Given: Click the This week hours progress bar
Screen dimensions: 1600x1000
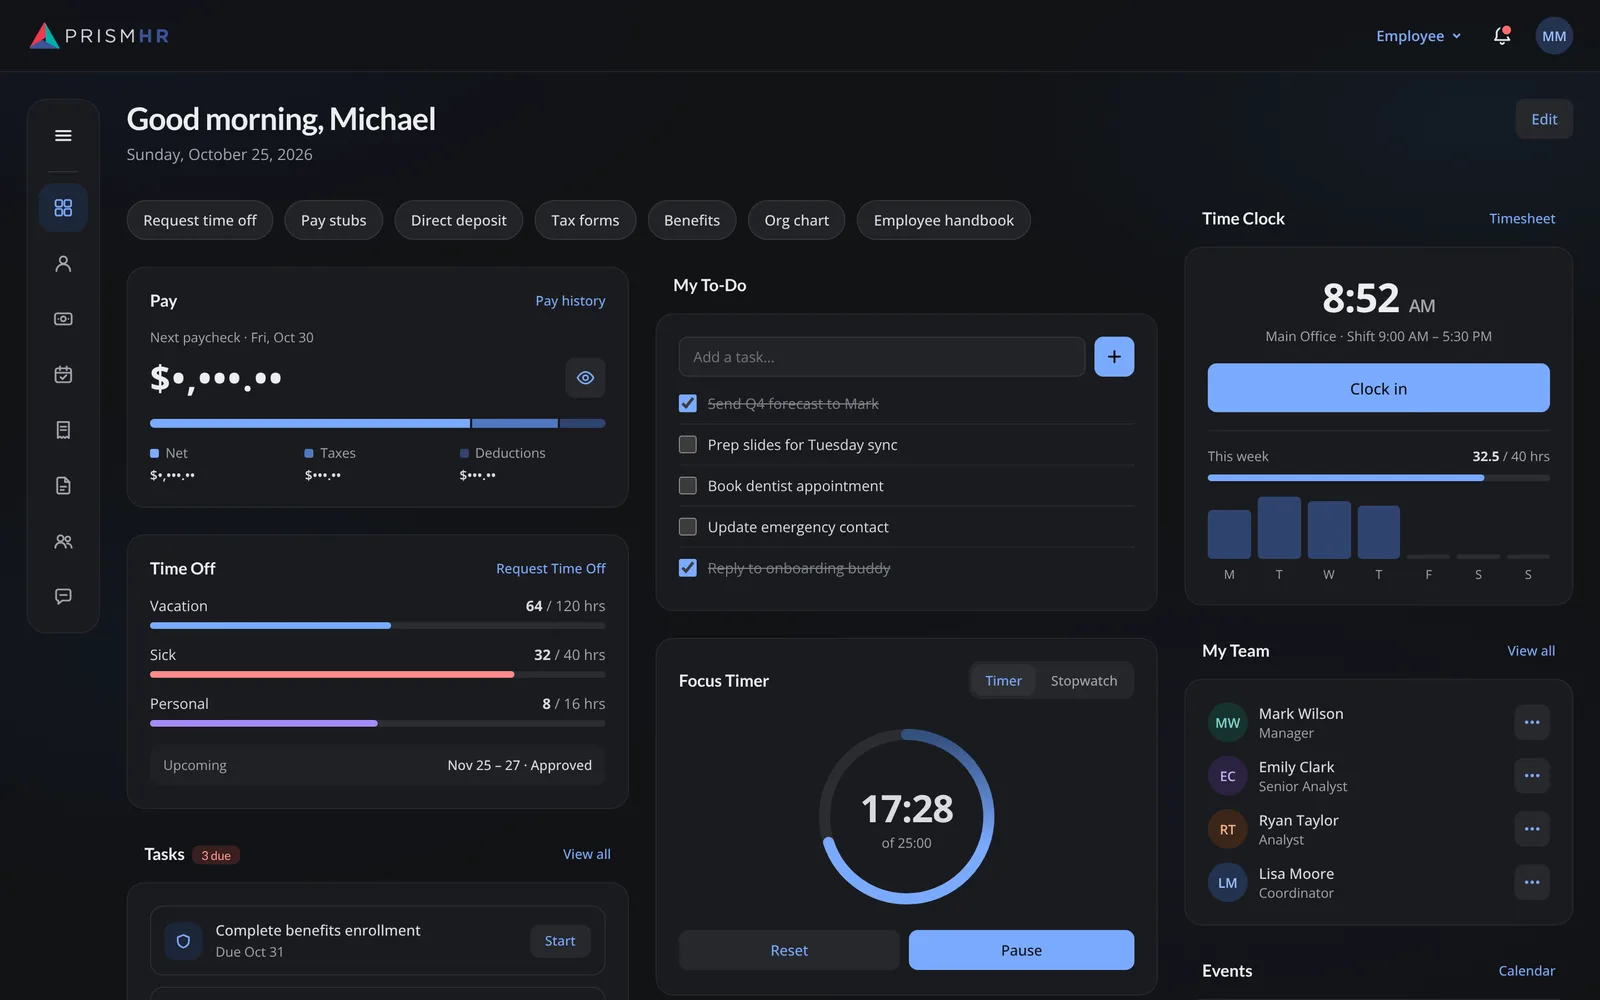Looking at the screenshot, I should pos(1378,478).
